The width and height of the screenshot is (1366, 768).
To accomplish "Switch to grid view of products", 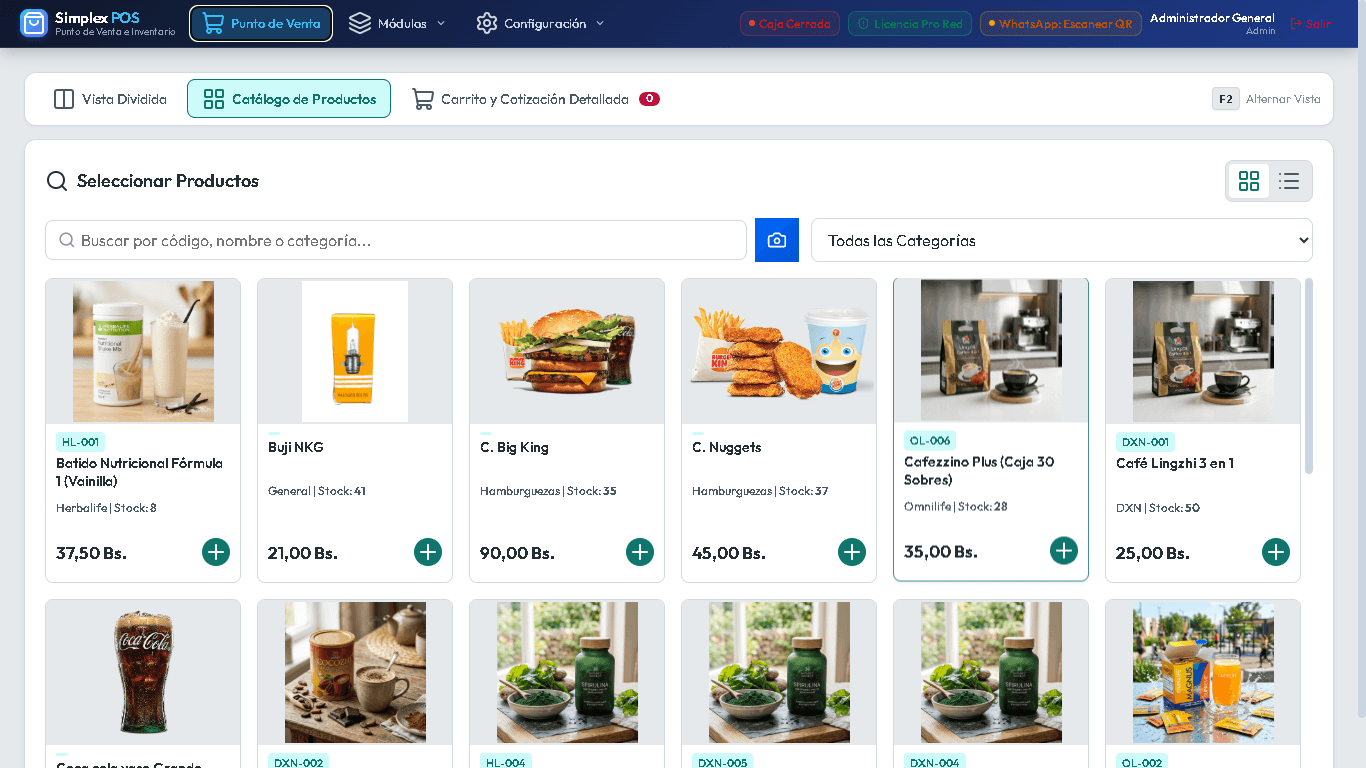I will [1249, 181].
